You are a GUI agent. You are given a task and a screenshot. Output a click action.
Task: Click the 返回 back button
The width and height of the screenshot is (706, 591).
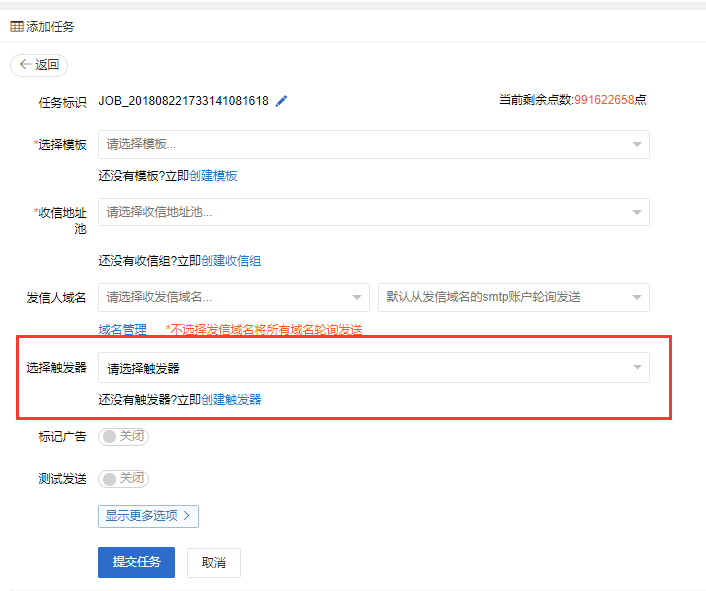(x=39, y=65)
